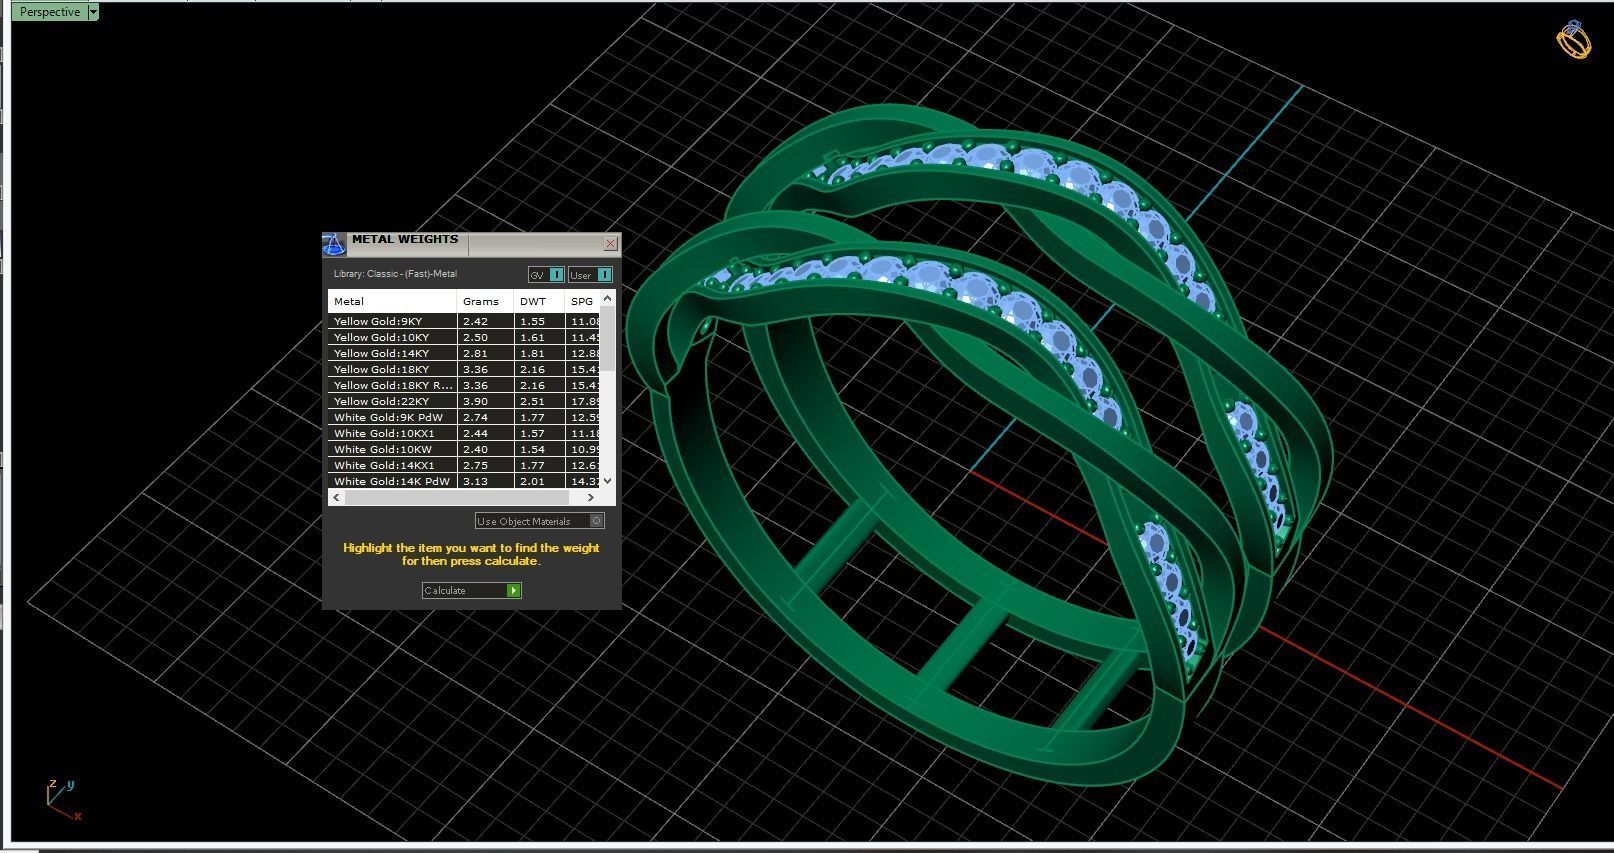Click the vertical scrollbar thumb in metal list
Image resolution: width=1614 pixels, height=853 pixels.
[x=608, y=339]
